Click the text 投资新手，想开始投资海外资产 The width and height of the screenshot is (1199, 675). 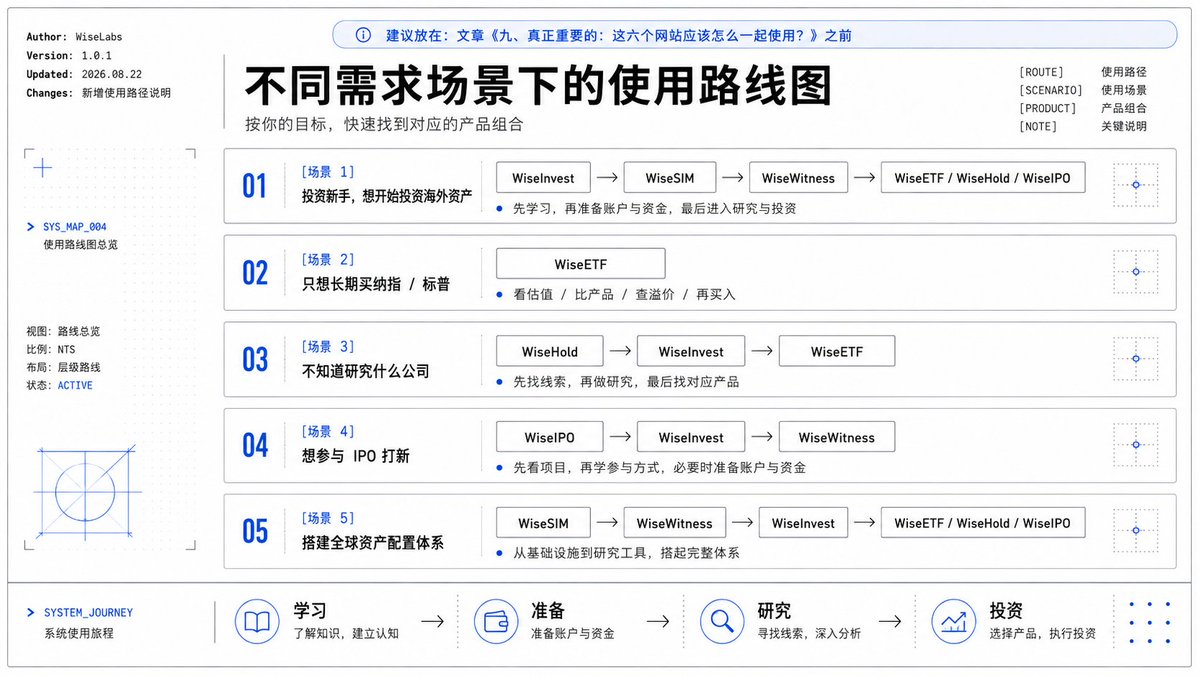click(387, 196)
